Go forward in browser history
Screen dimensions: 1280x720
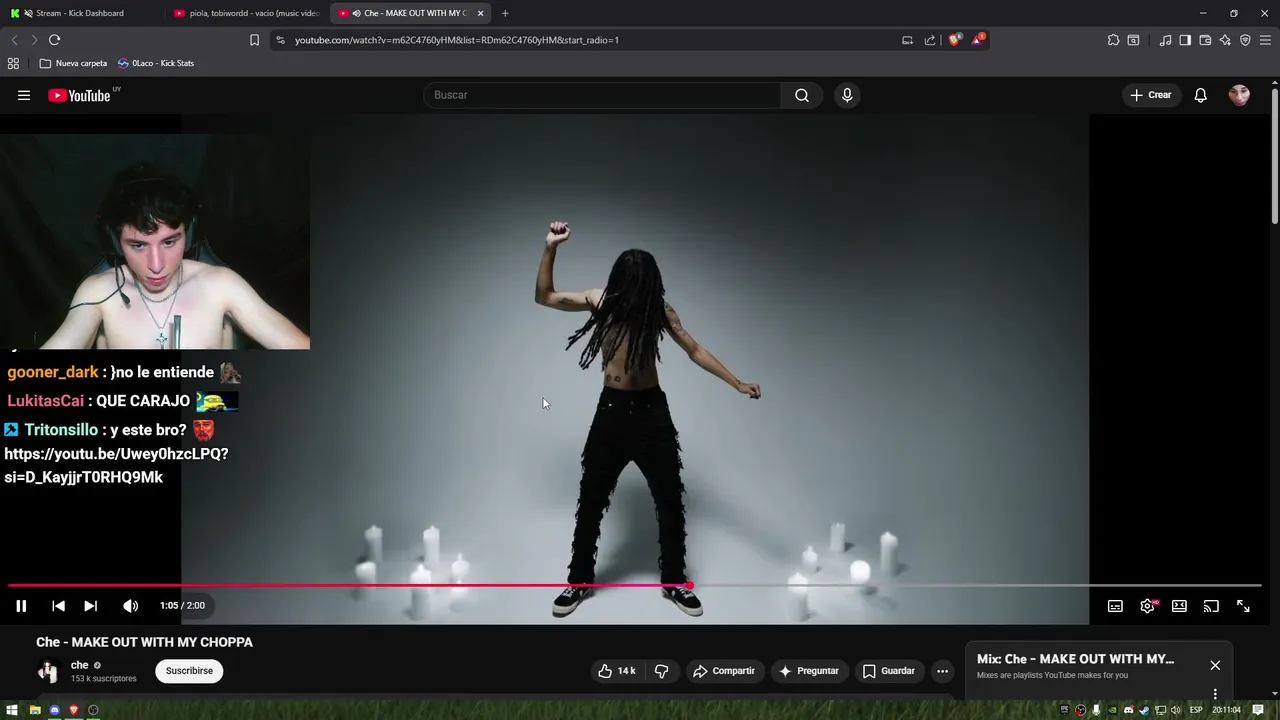click(34, 40)
